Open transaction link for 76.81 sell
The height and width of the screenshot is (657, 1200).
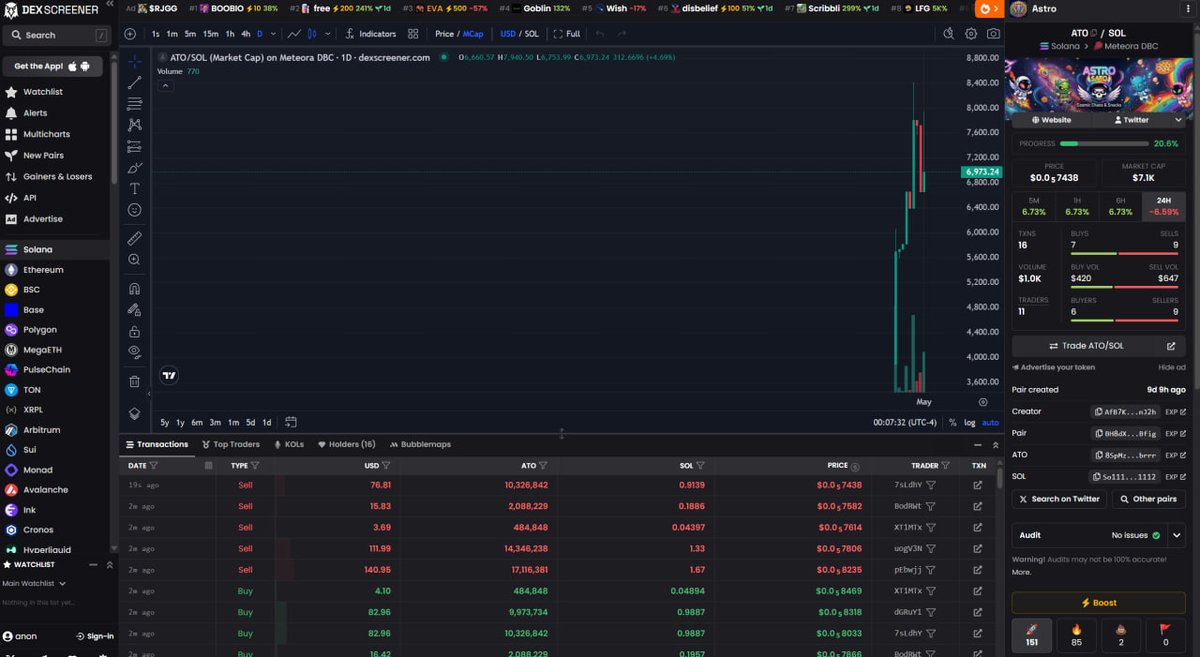point(977,485)
